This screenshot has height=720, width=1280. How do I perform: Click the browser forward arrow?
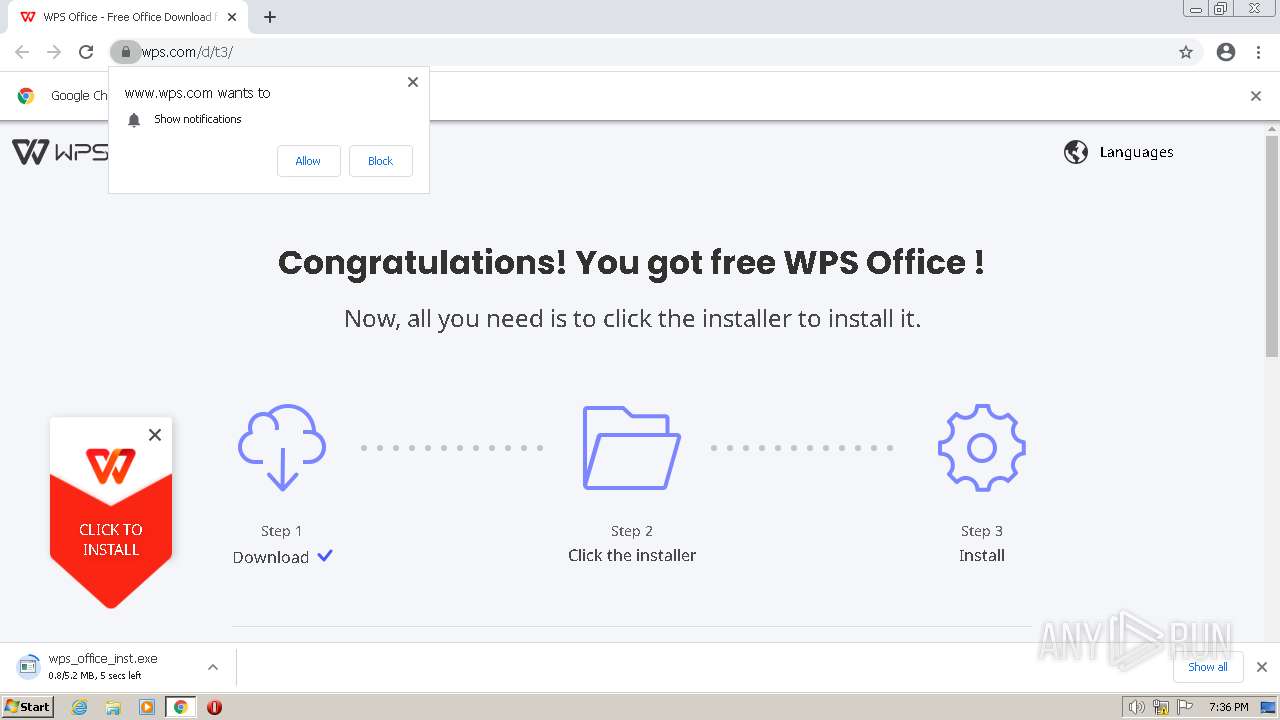54,52
